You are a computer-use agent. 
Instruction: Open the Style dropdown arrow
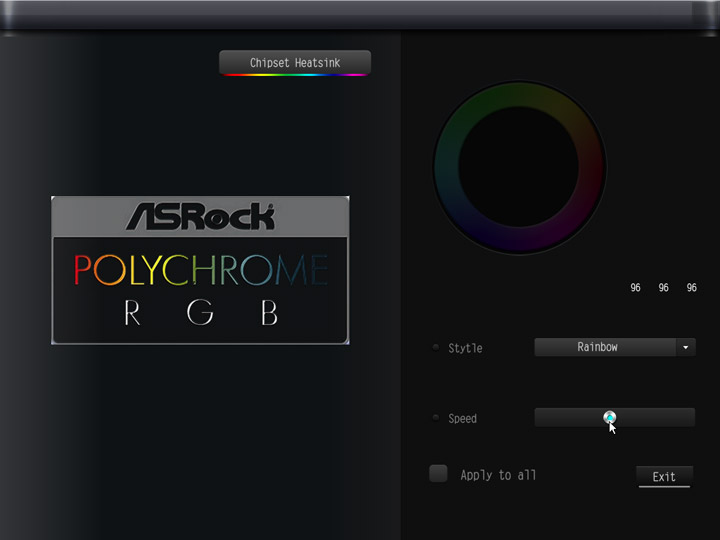coord(686,347)
